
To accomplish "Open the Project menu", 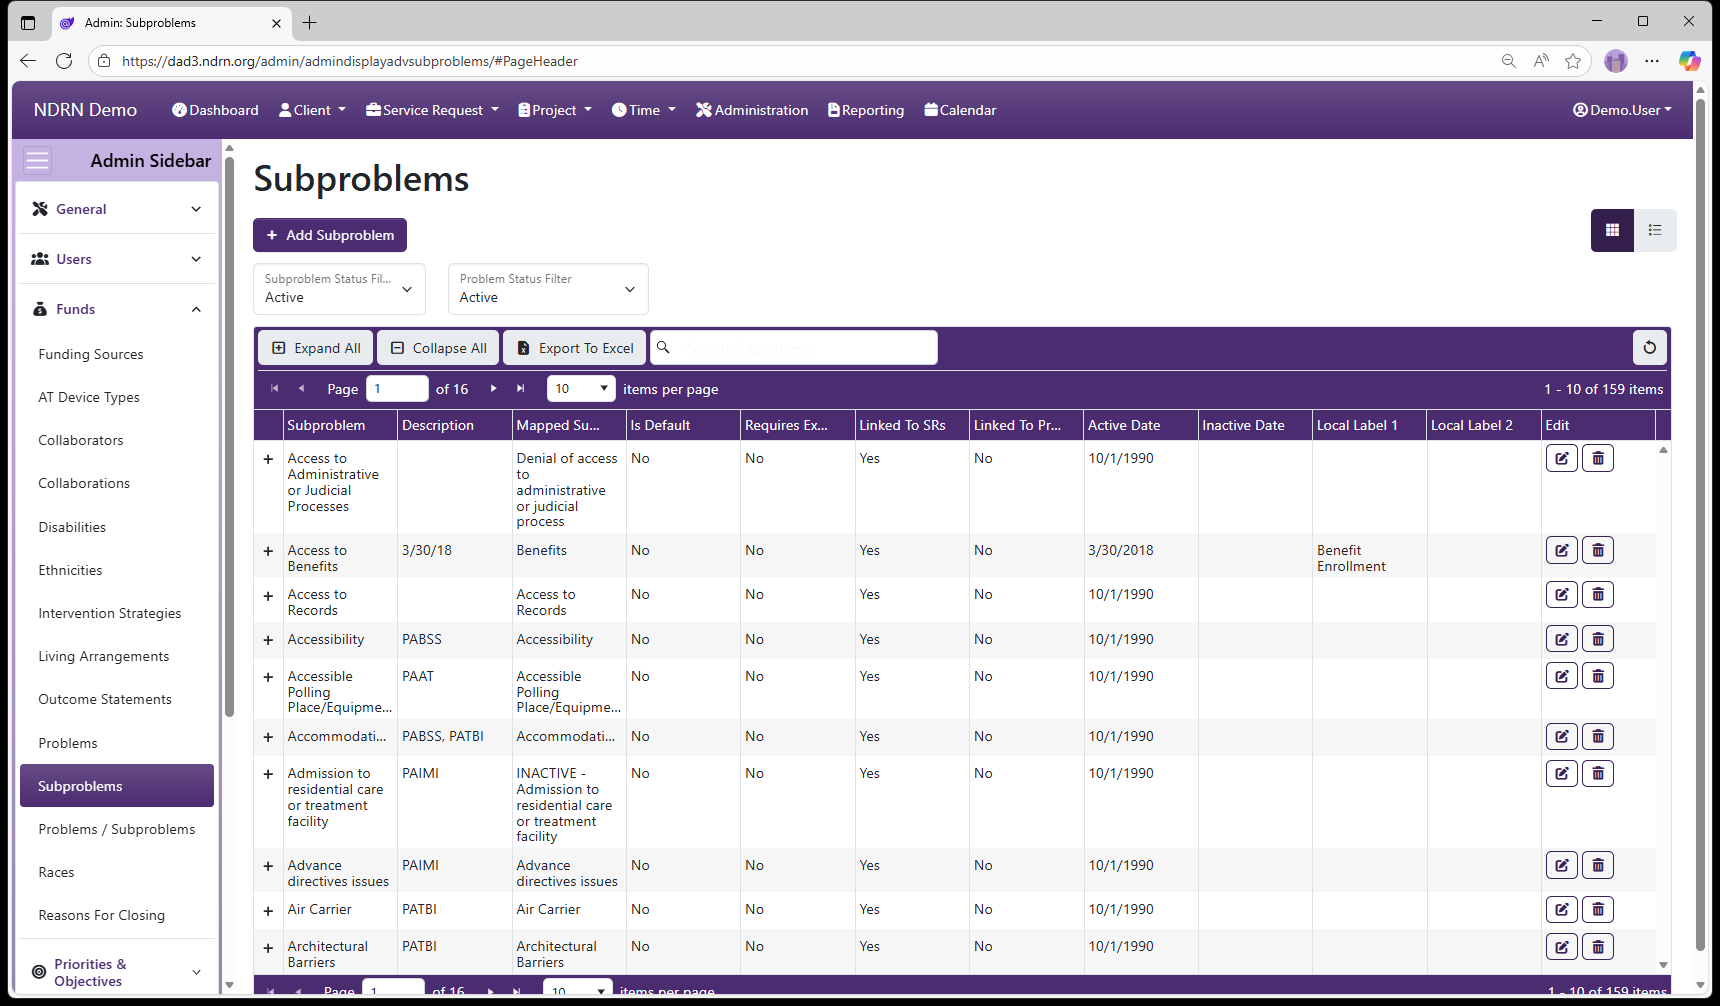I will point(555,110).
